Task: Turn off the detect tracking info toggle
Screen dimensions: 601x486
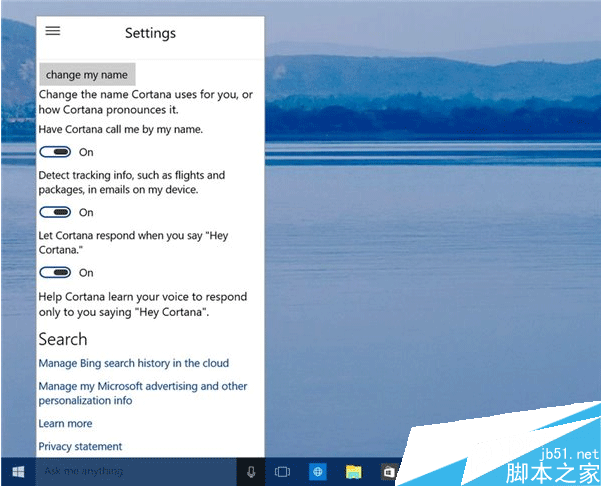Action: [57, 212]
